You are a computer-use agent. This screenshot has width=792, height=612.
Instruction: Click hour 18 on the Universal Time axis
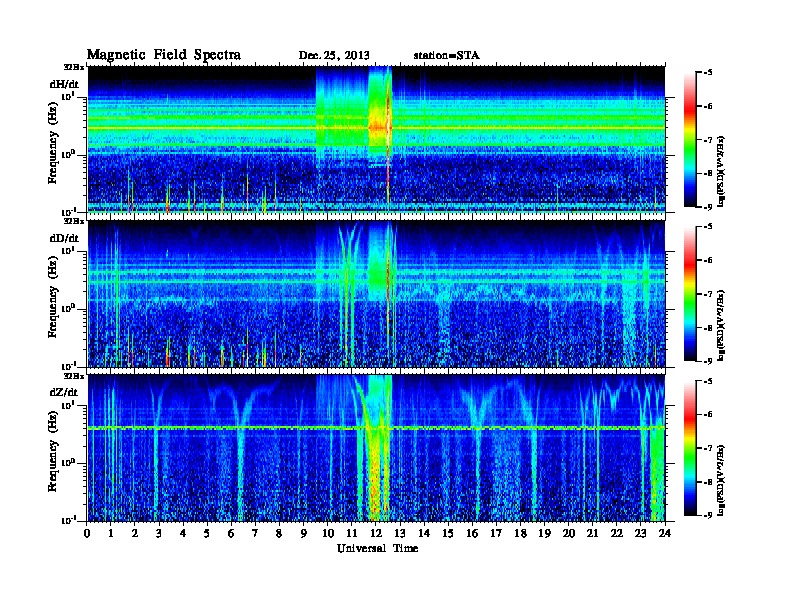tap(520, 533)
